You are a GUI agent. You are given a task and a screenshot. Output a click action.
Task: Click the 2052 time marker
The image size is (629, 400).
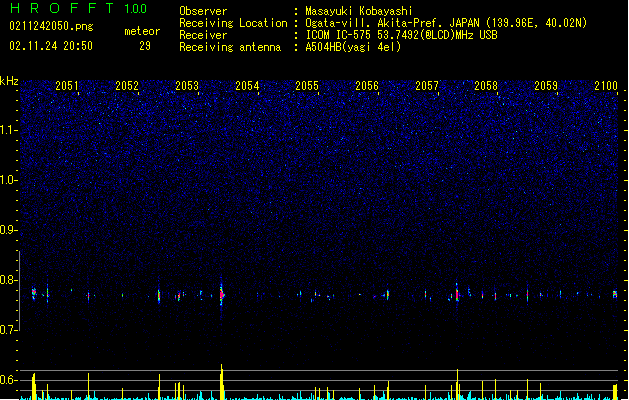[127, 86]
